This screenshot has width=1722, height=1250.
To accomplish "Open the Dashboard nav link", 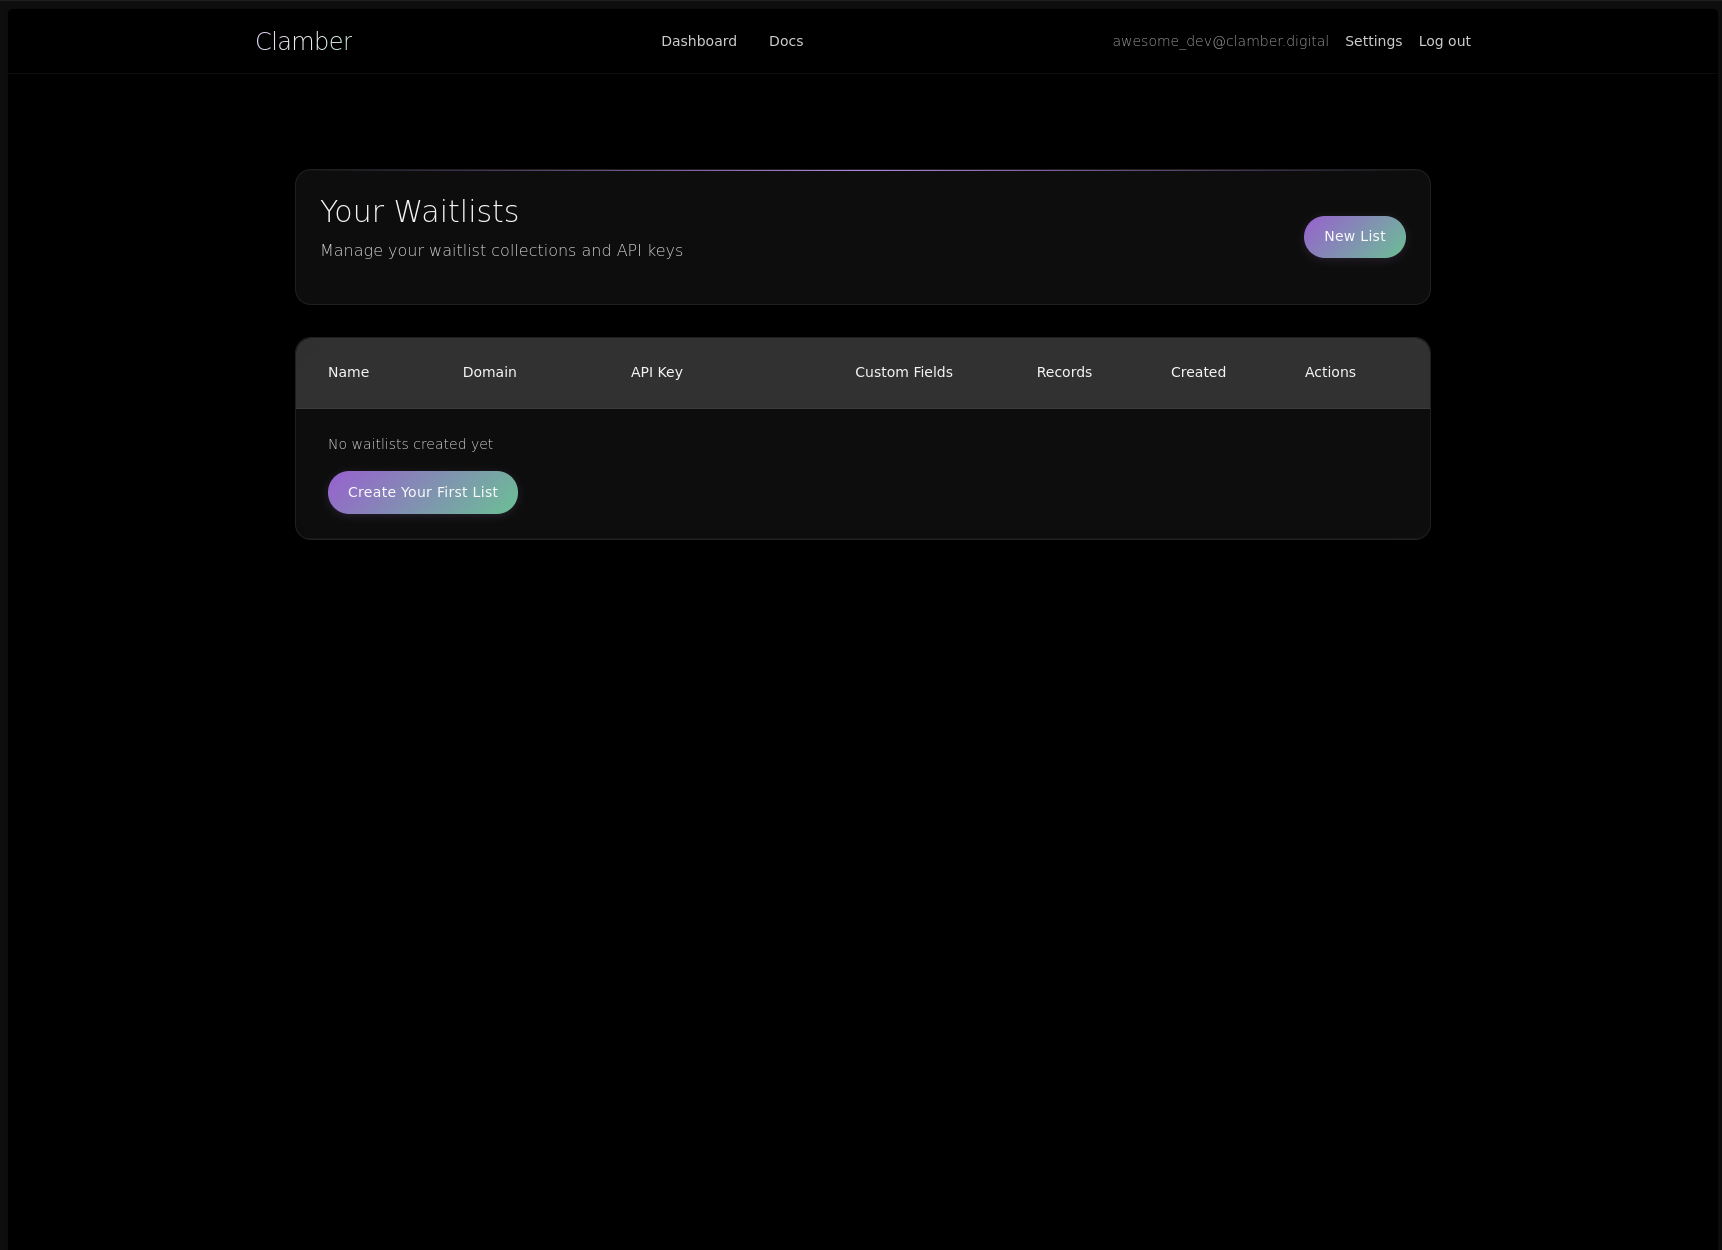I will click(x=698, y=41).
